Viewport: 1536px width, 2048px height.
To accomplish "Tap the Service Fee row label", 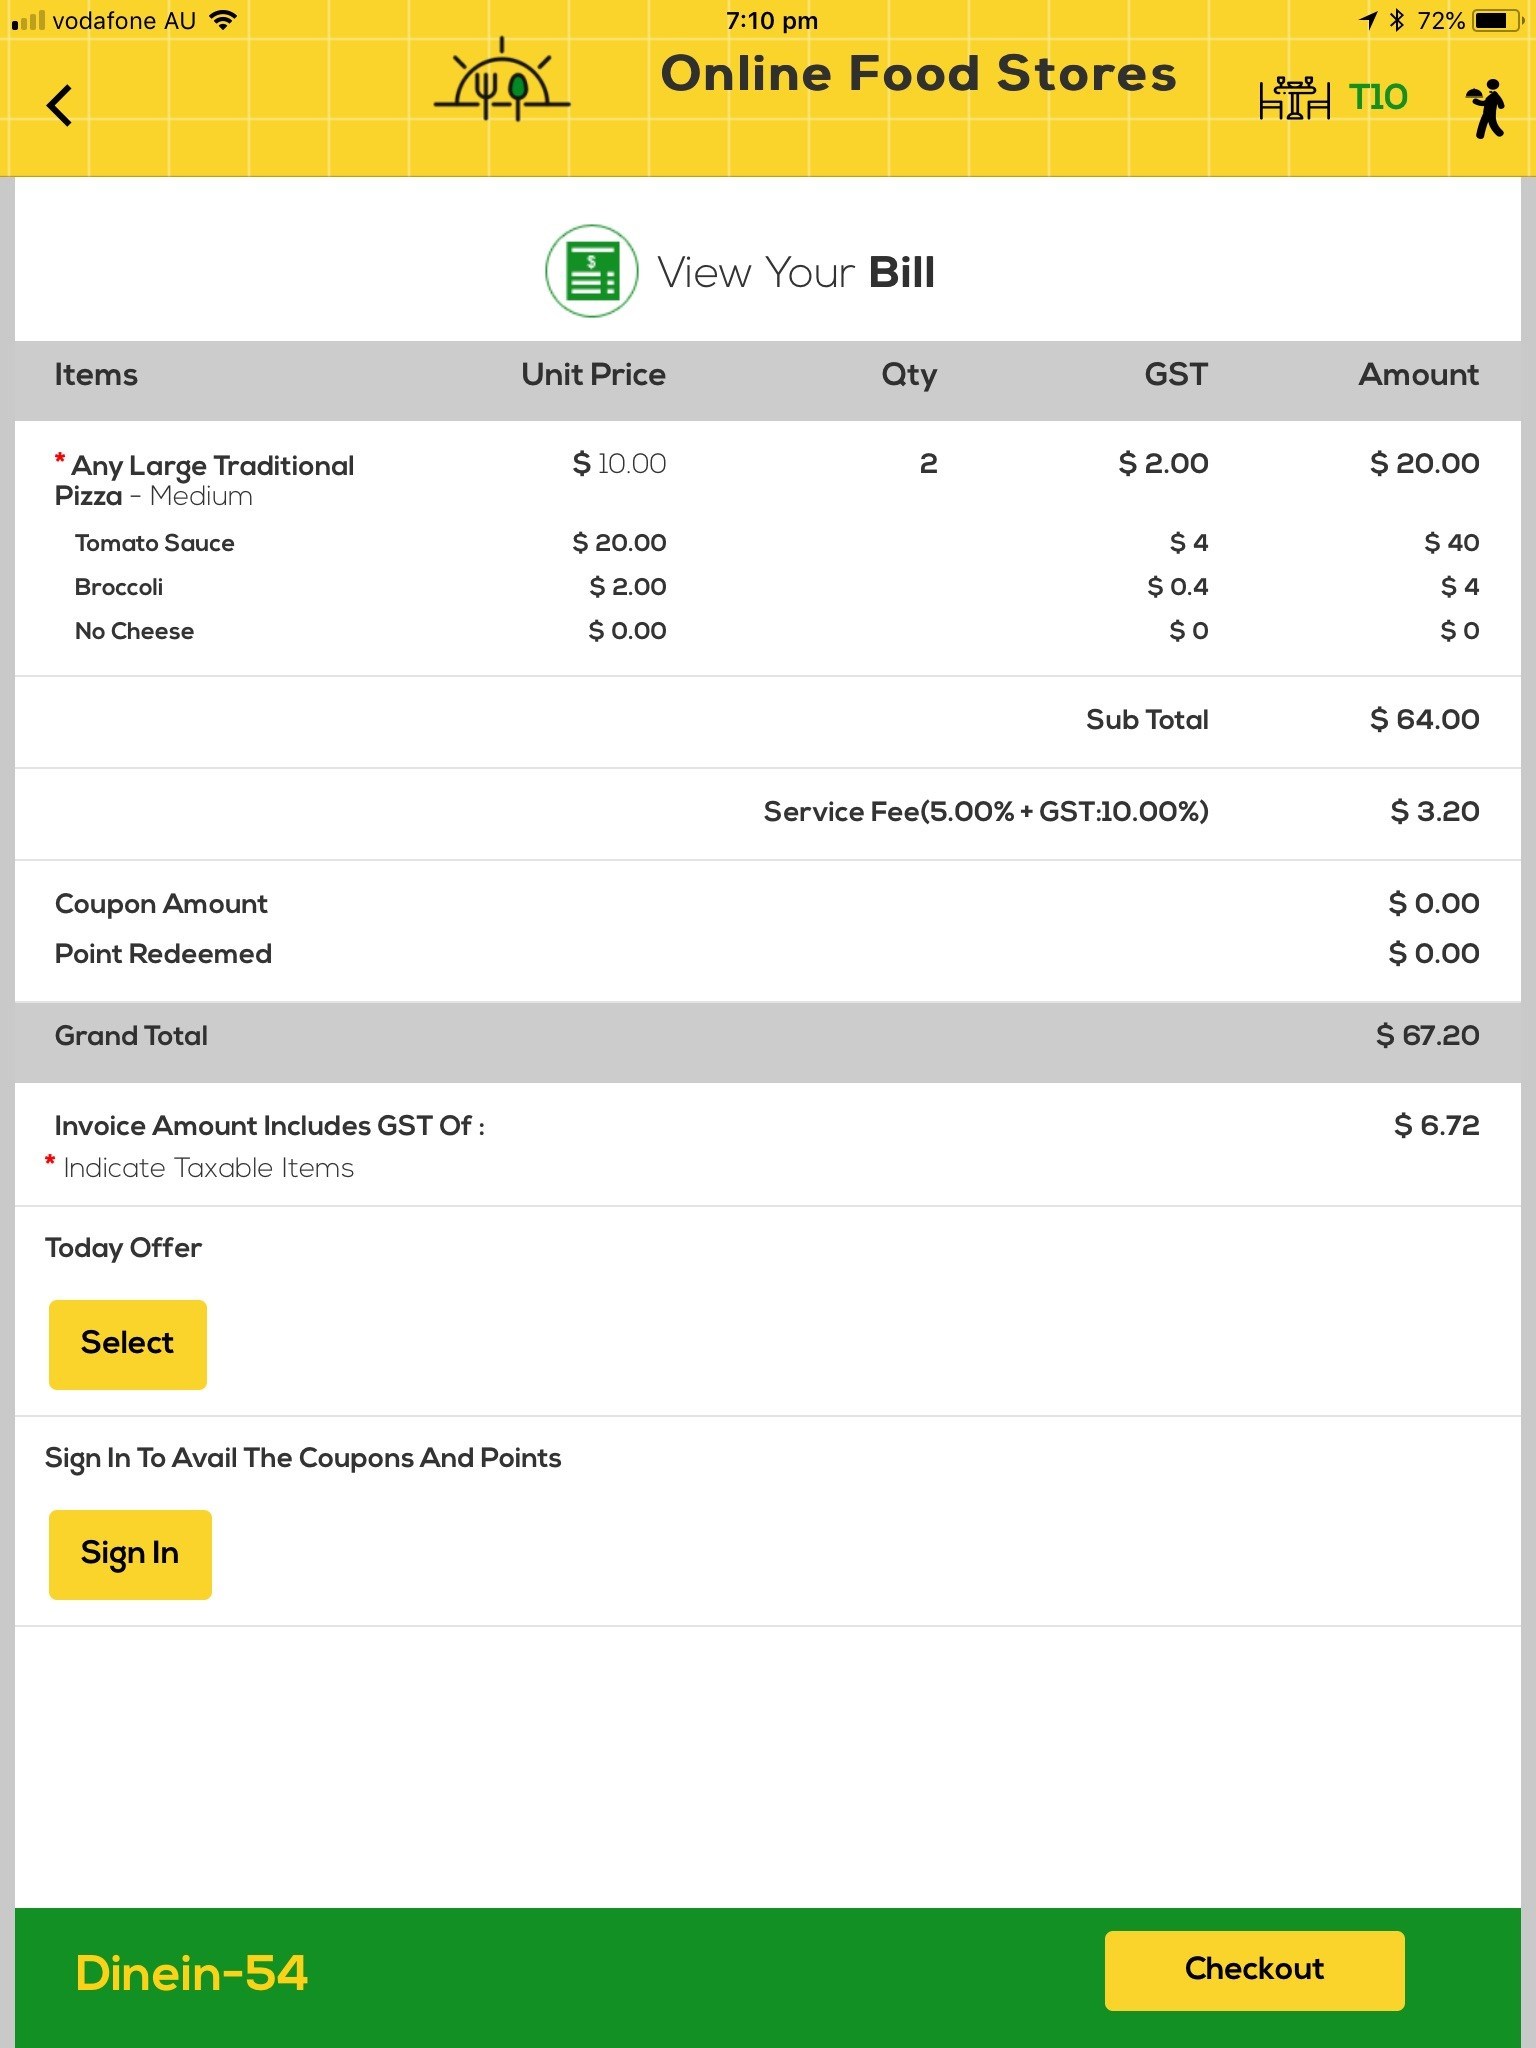I will tap(985, 811).
